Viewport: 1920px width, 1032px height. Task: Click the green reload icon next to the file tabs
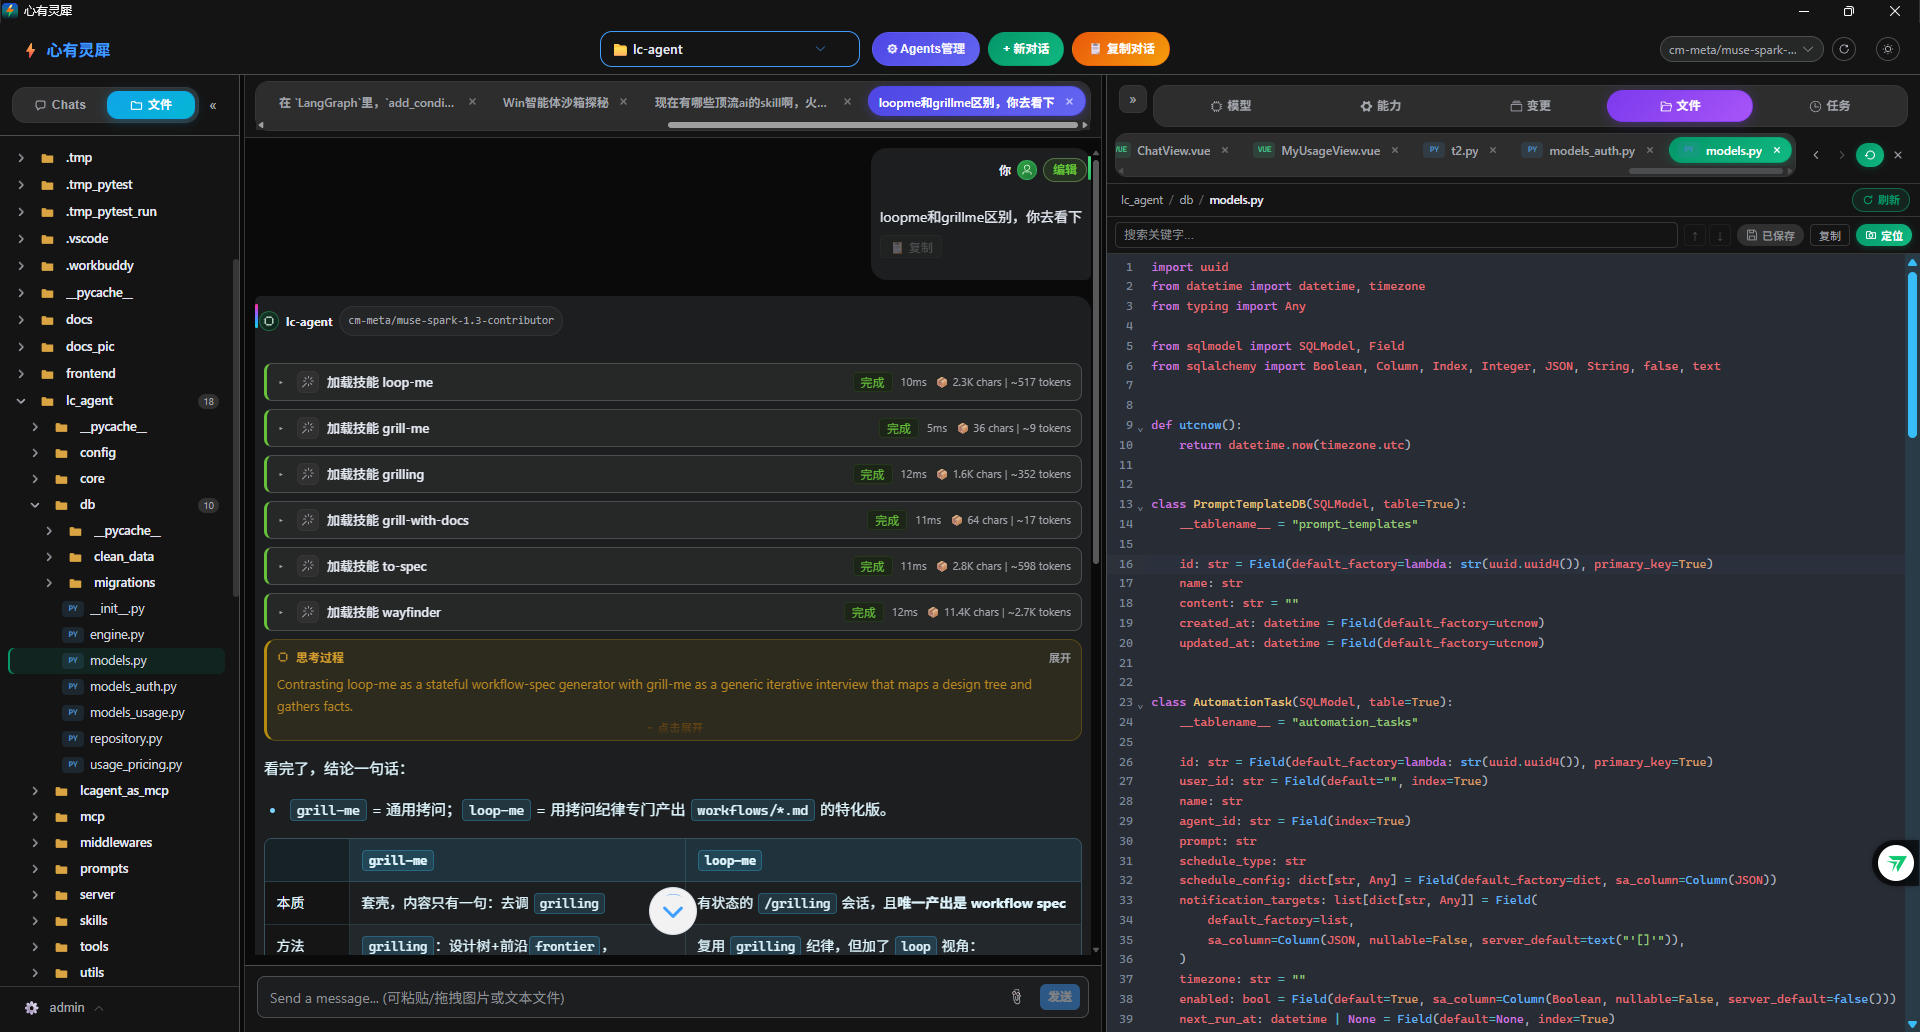1869,155
